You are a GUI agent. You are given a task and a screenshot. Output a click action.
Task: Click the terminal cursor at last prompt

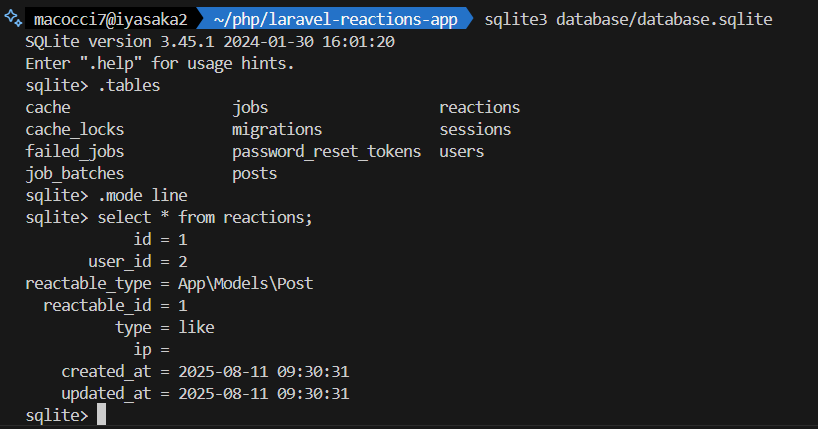coord(101,415)
